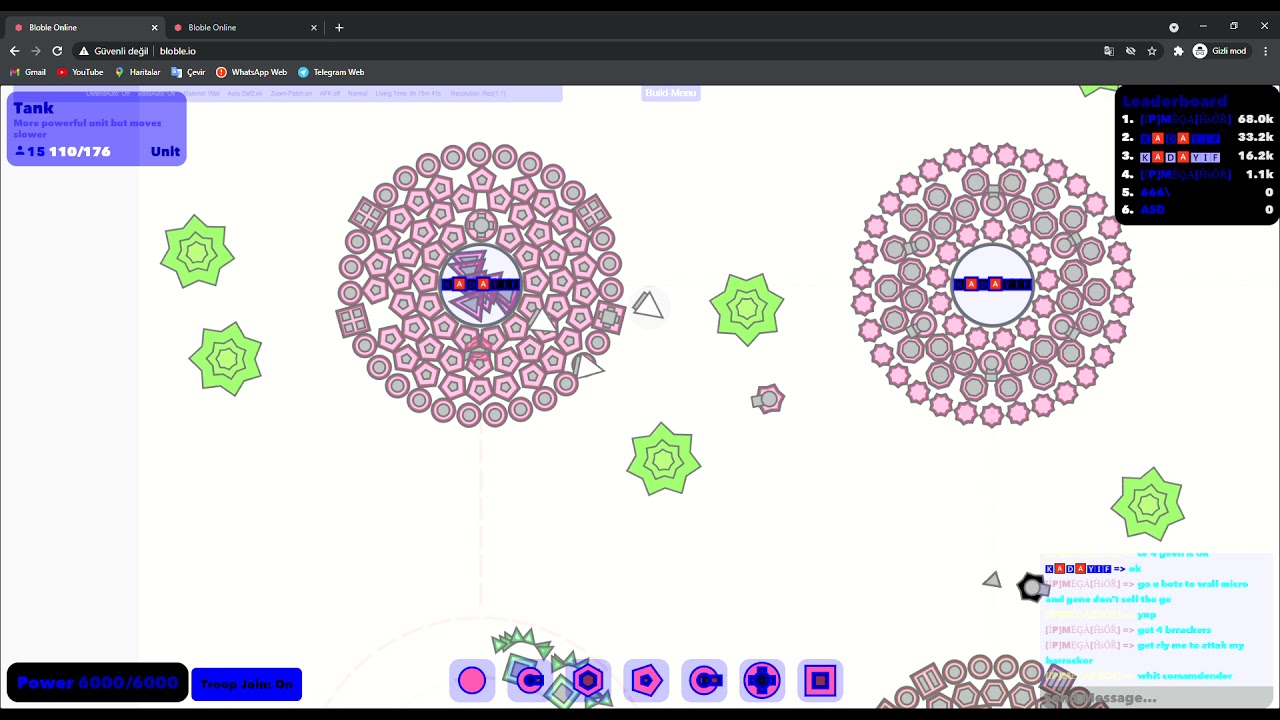The height and width of the screenshot is (720, 1280).
Task: Click the green star generator at lower right
Action: pyautogui.click(x=1148, y=504)
